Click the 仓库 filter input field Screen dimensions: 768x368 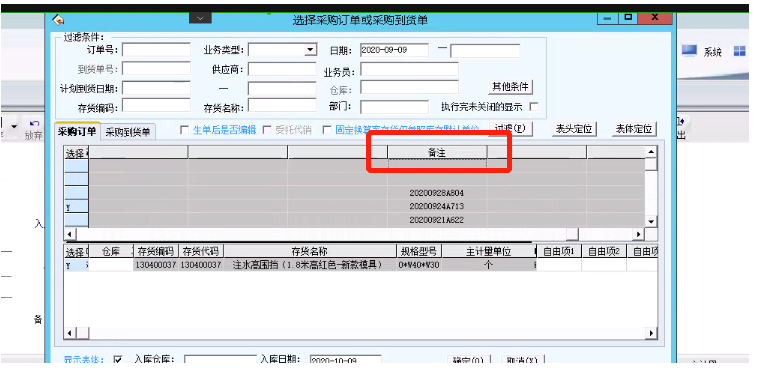(409, 87)
